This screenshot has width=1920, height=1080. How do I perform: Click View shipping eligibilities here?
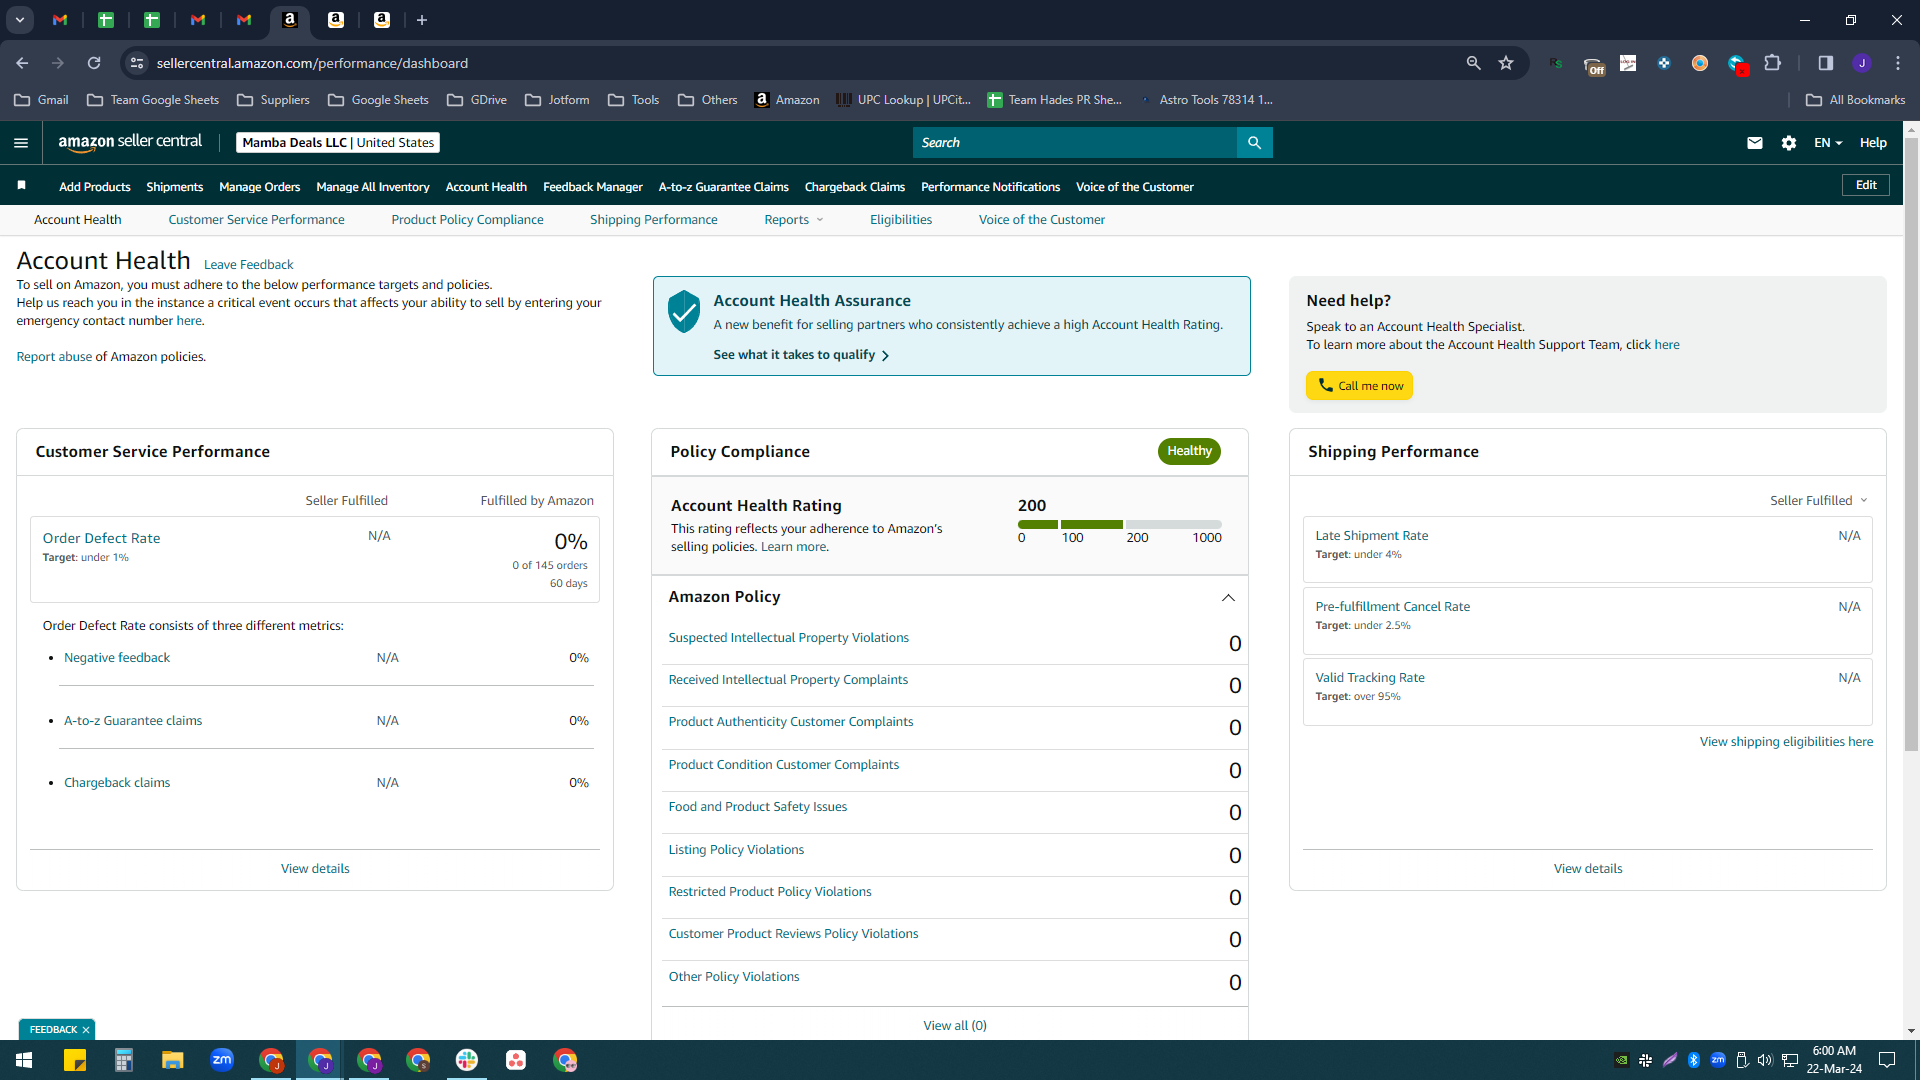(x=1786, y=742)
